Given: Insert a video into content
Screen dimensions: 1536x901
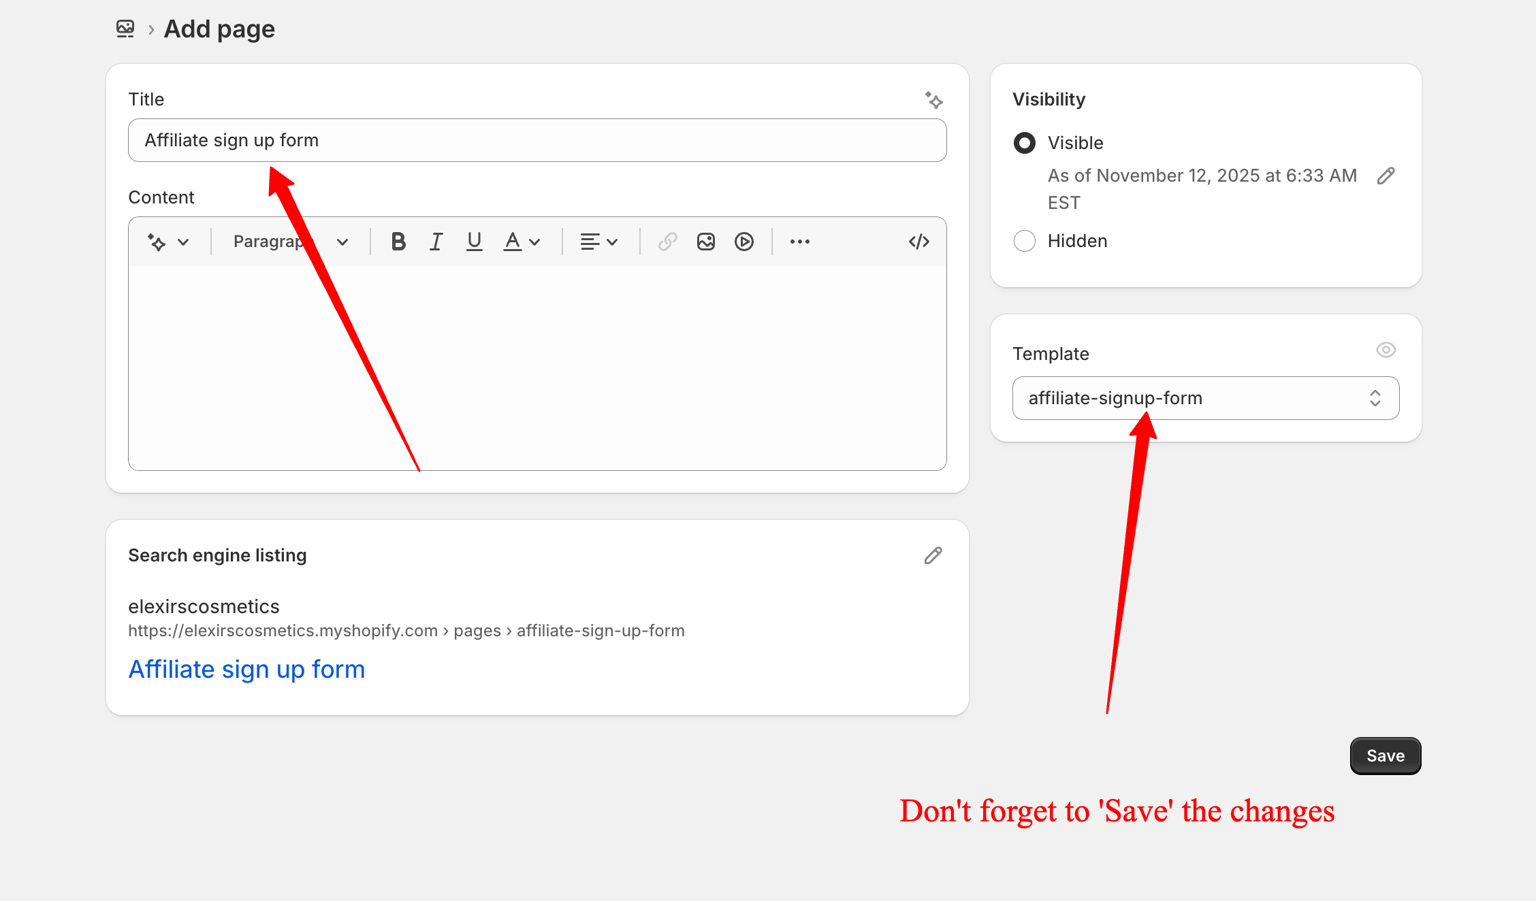Looking at the screenshot, I should click(744, 242).
